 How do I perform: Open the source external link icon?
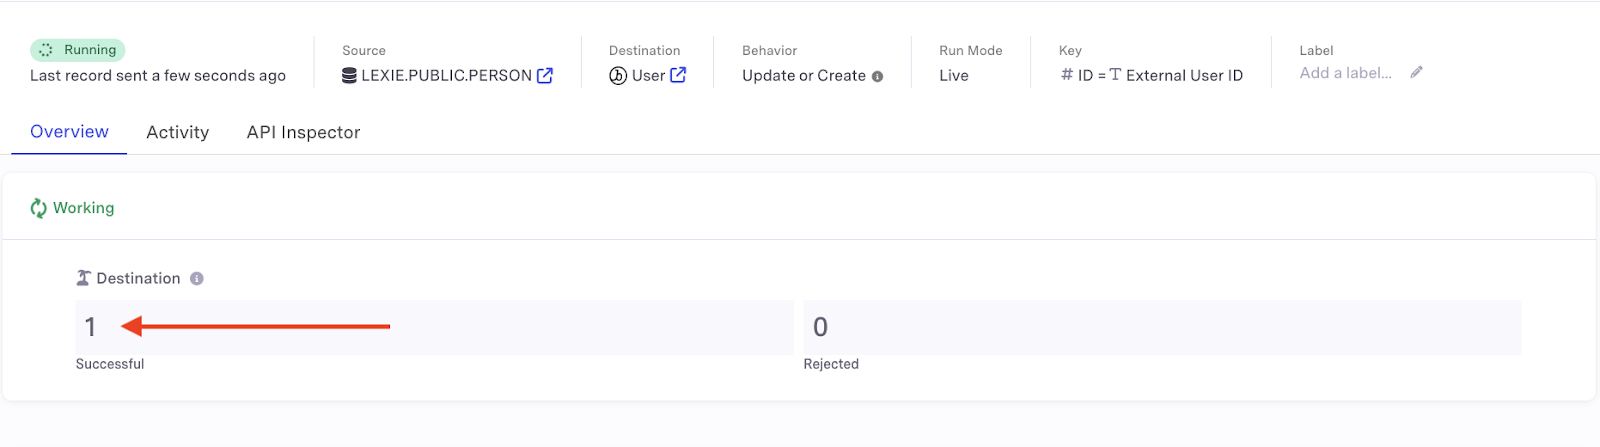tap(545, 75)
